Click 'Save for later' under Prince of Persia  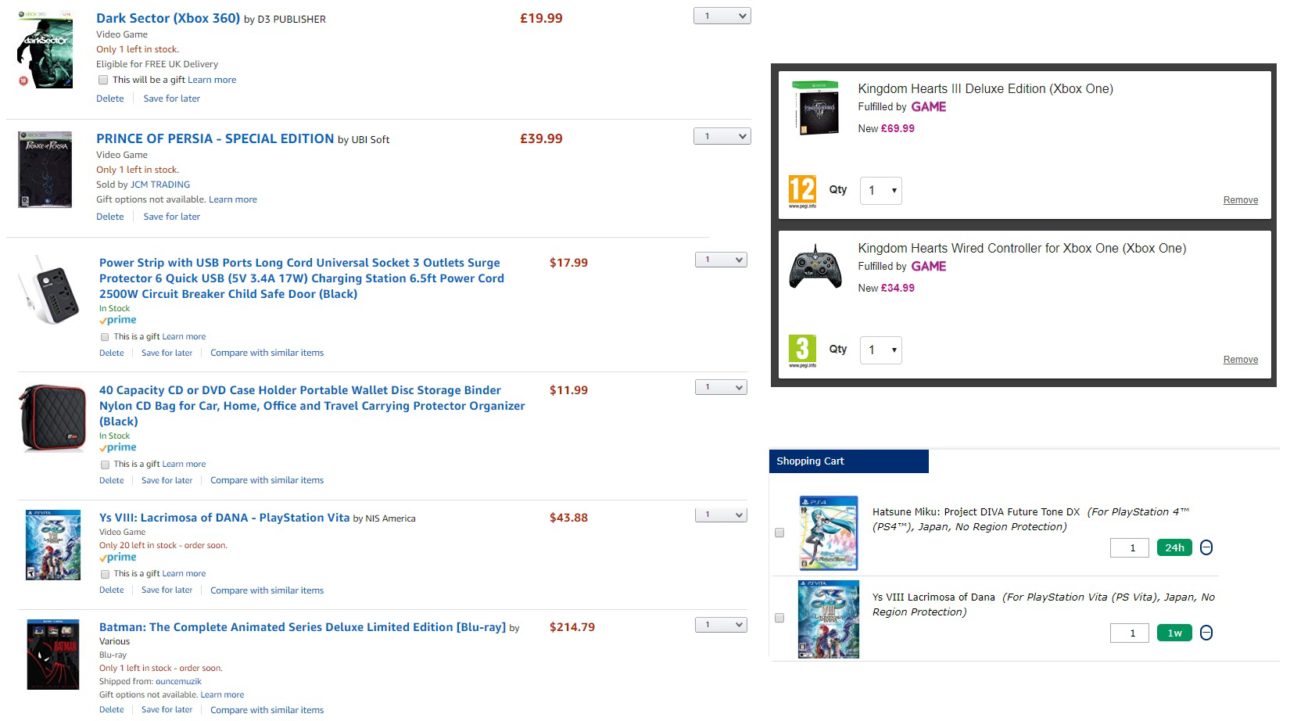[171, 217]
